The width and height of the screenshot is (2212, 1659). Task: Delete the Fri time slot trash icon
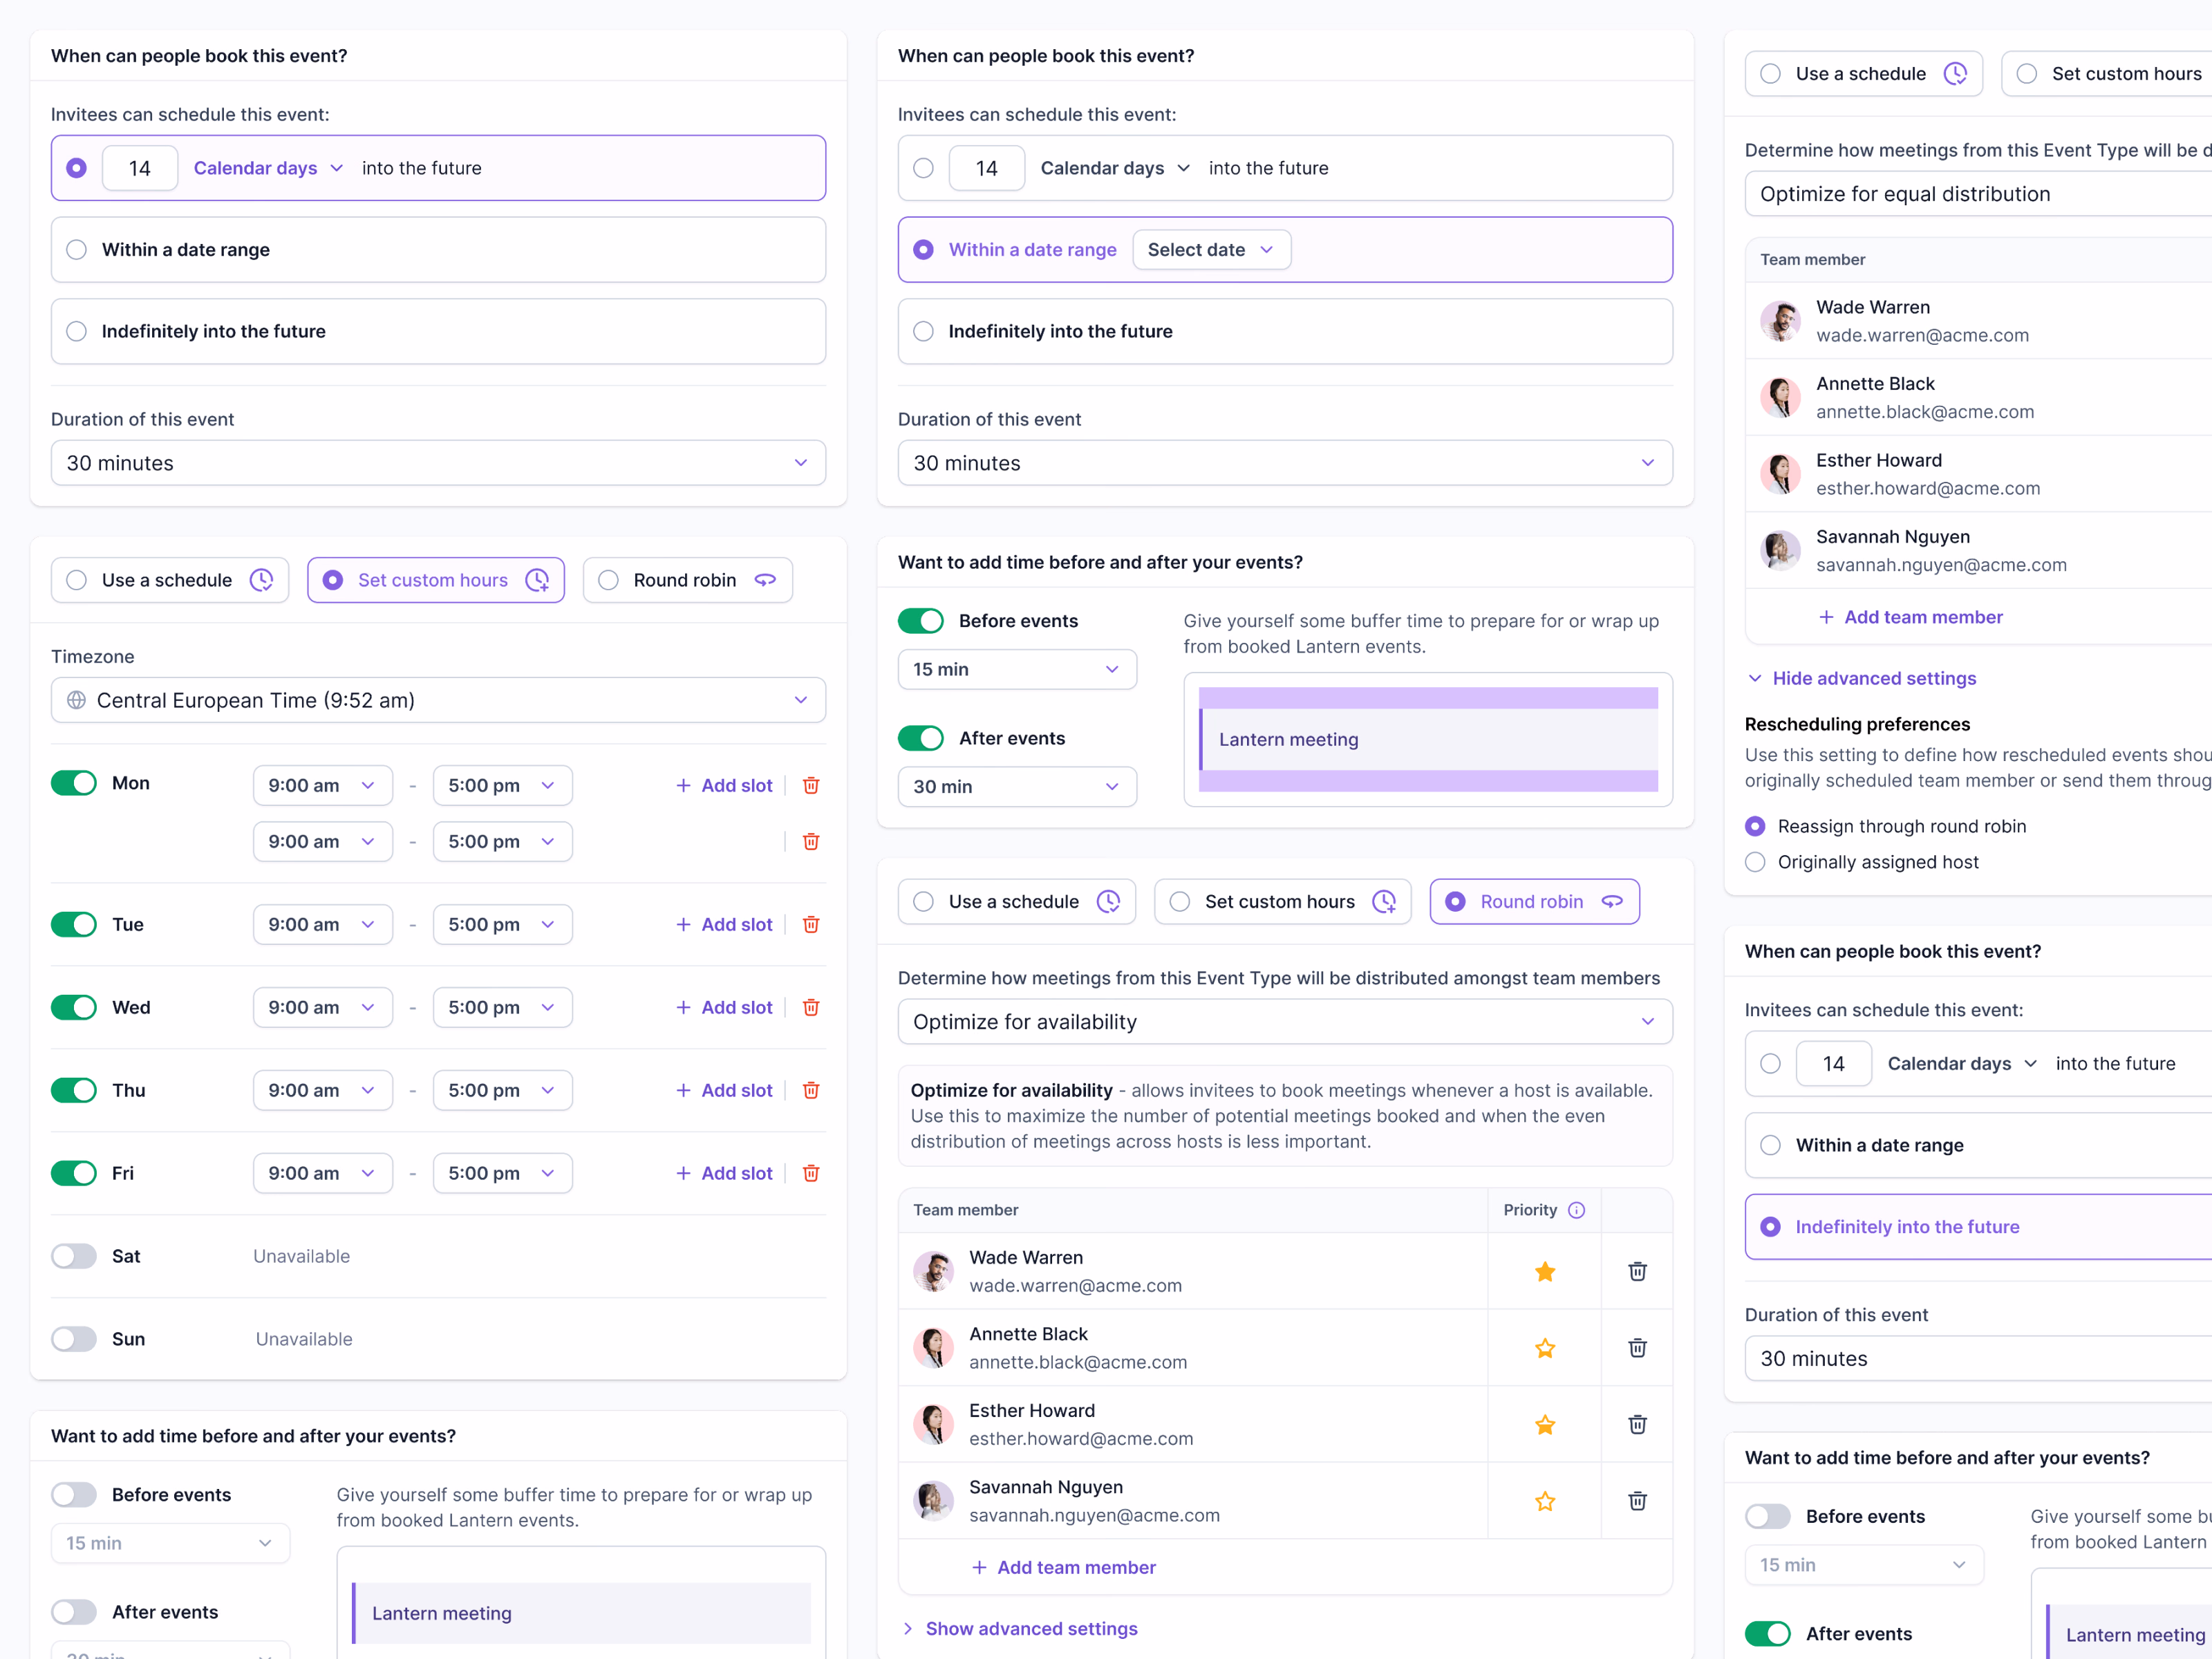tap(811, 1173)
